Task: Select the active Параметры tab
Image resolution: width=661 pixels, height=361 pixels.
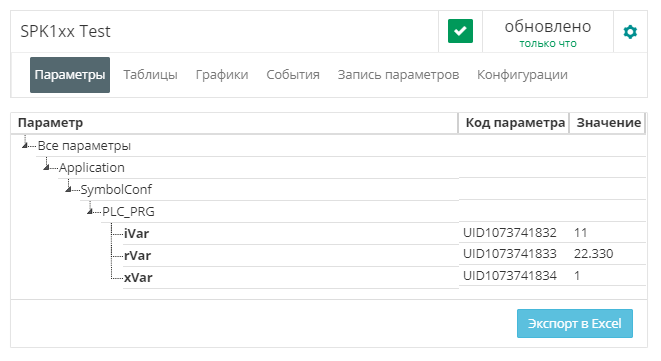Action: click(x=70, y=75)
